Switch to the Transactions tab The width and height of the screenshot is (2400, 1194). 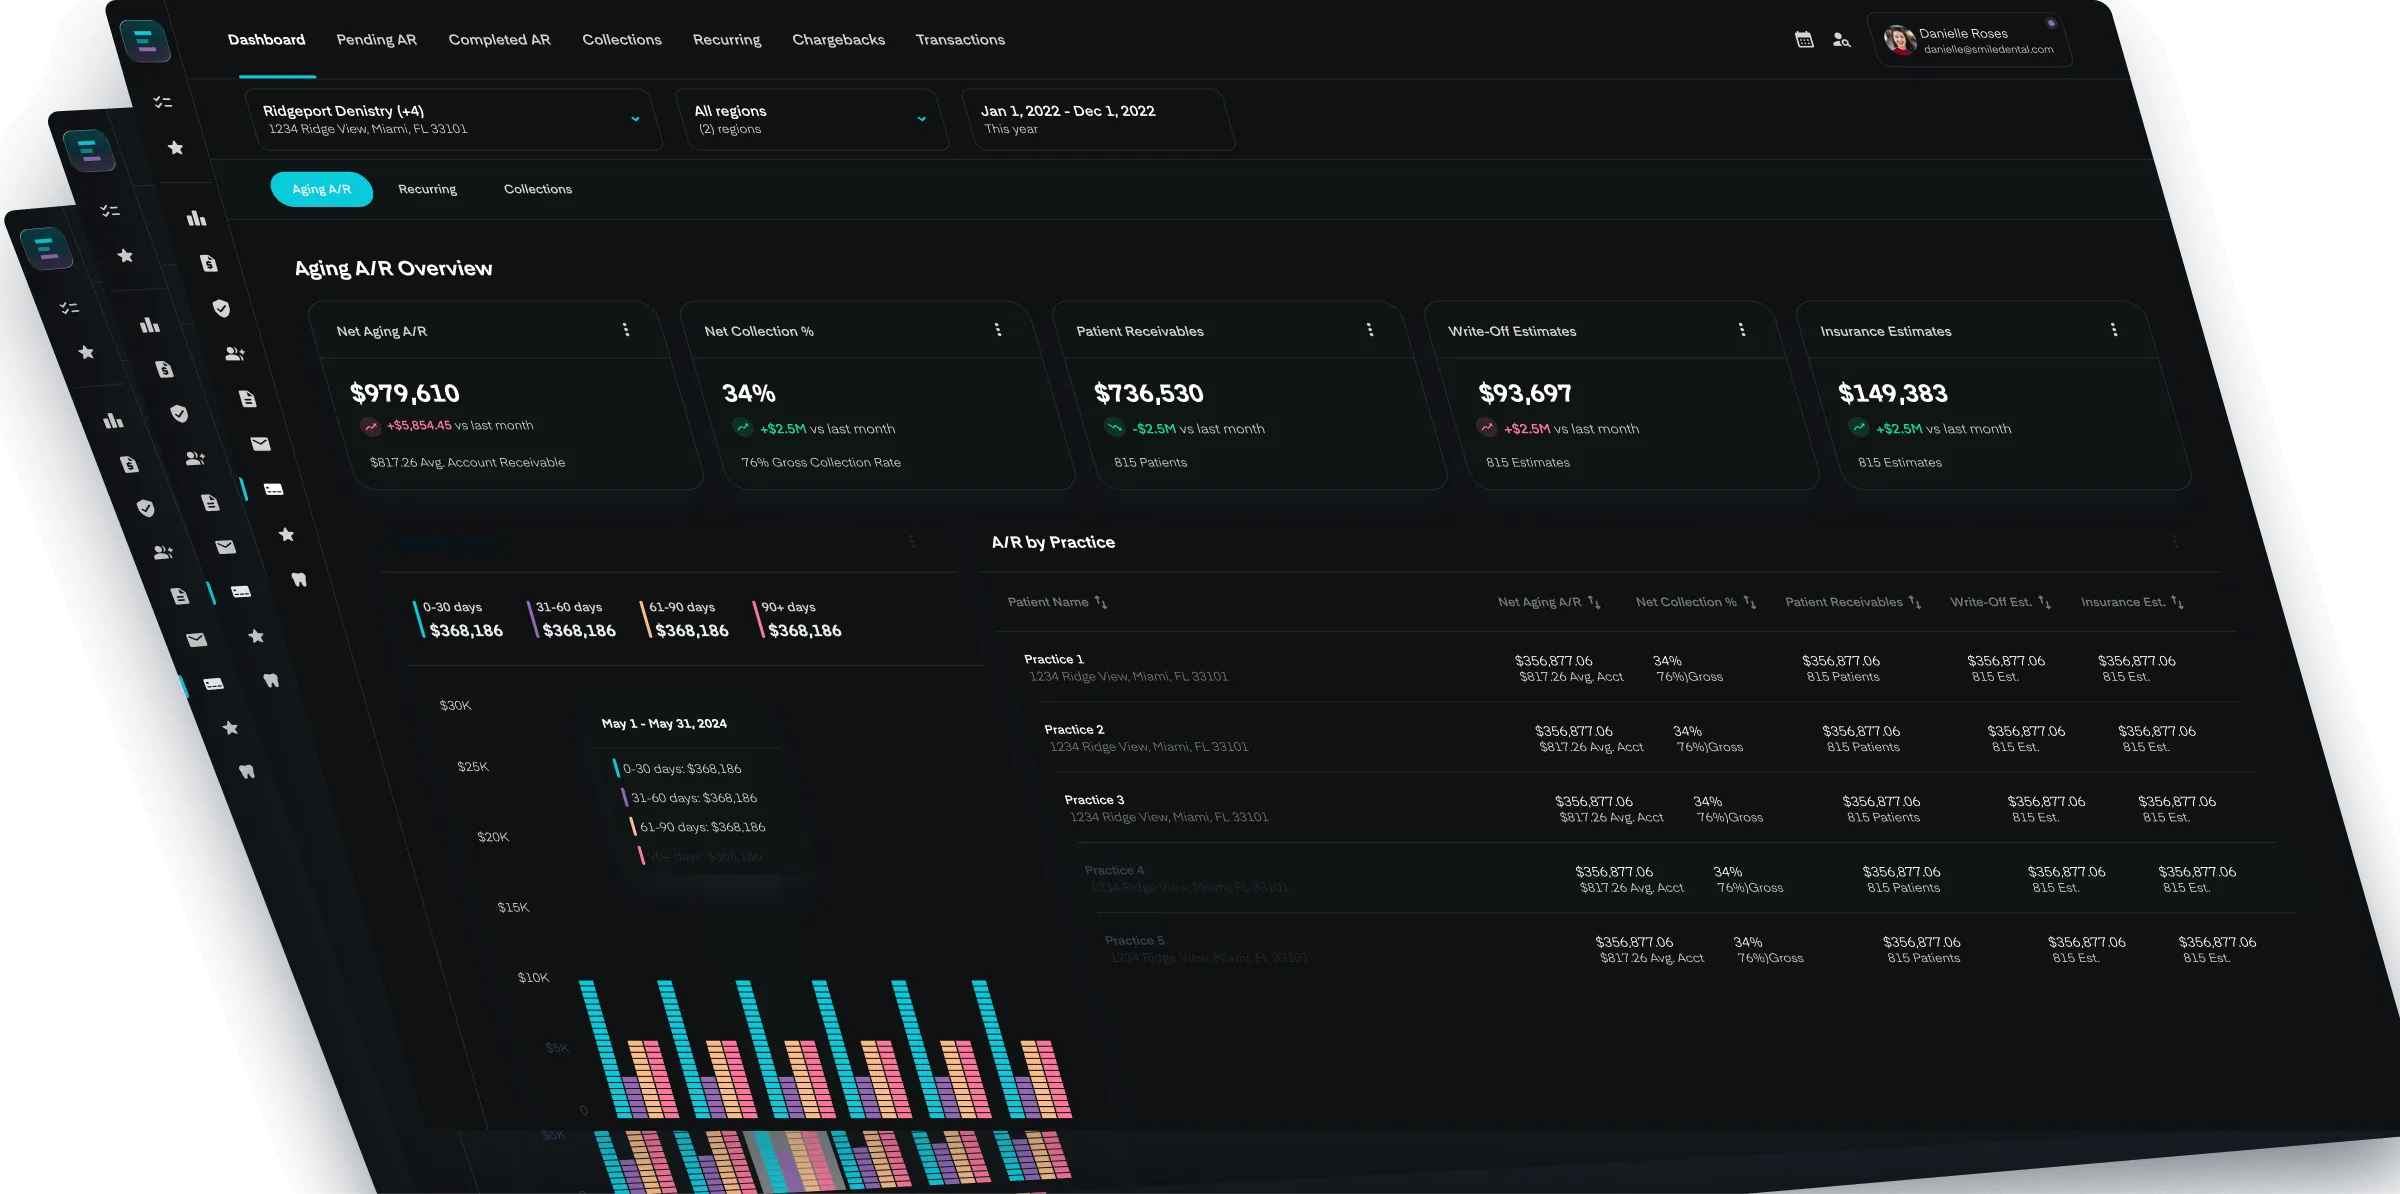click(960, 40)
